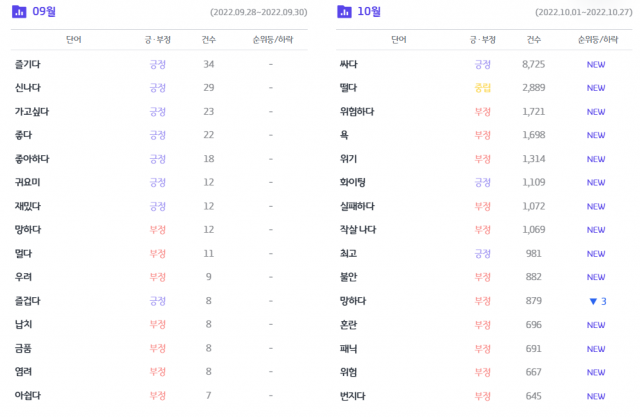Select 망하다 in the 10월 table
This screenshot has height=417, width=640.
(353, 301)
